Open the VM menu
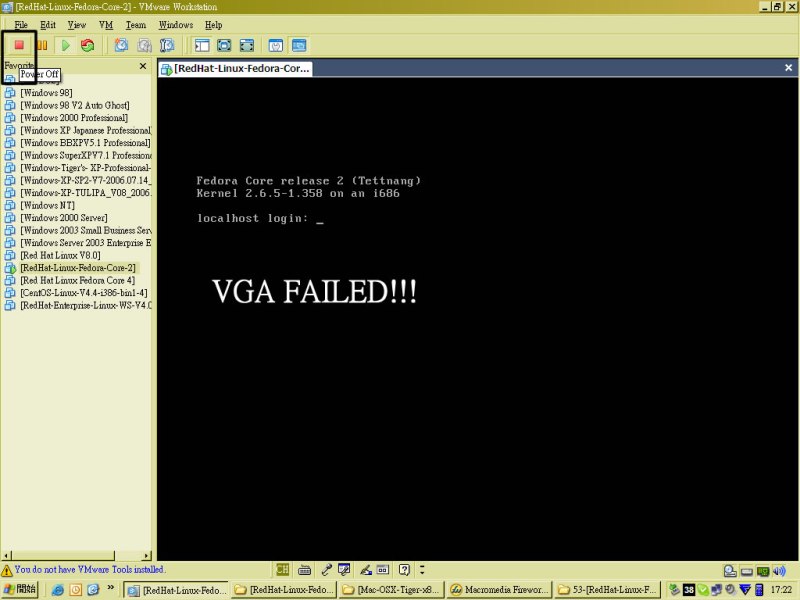The height and width of the screenshot is (600, 800). (106, 25)
